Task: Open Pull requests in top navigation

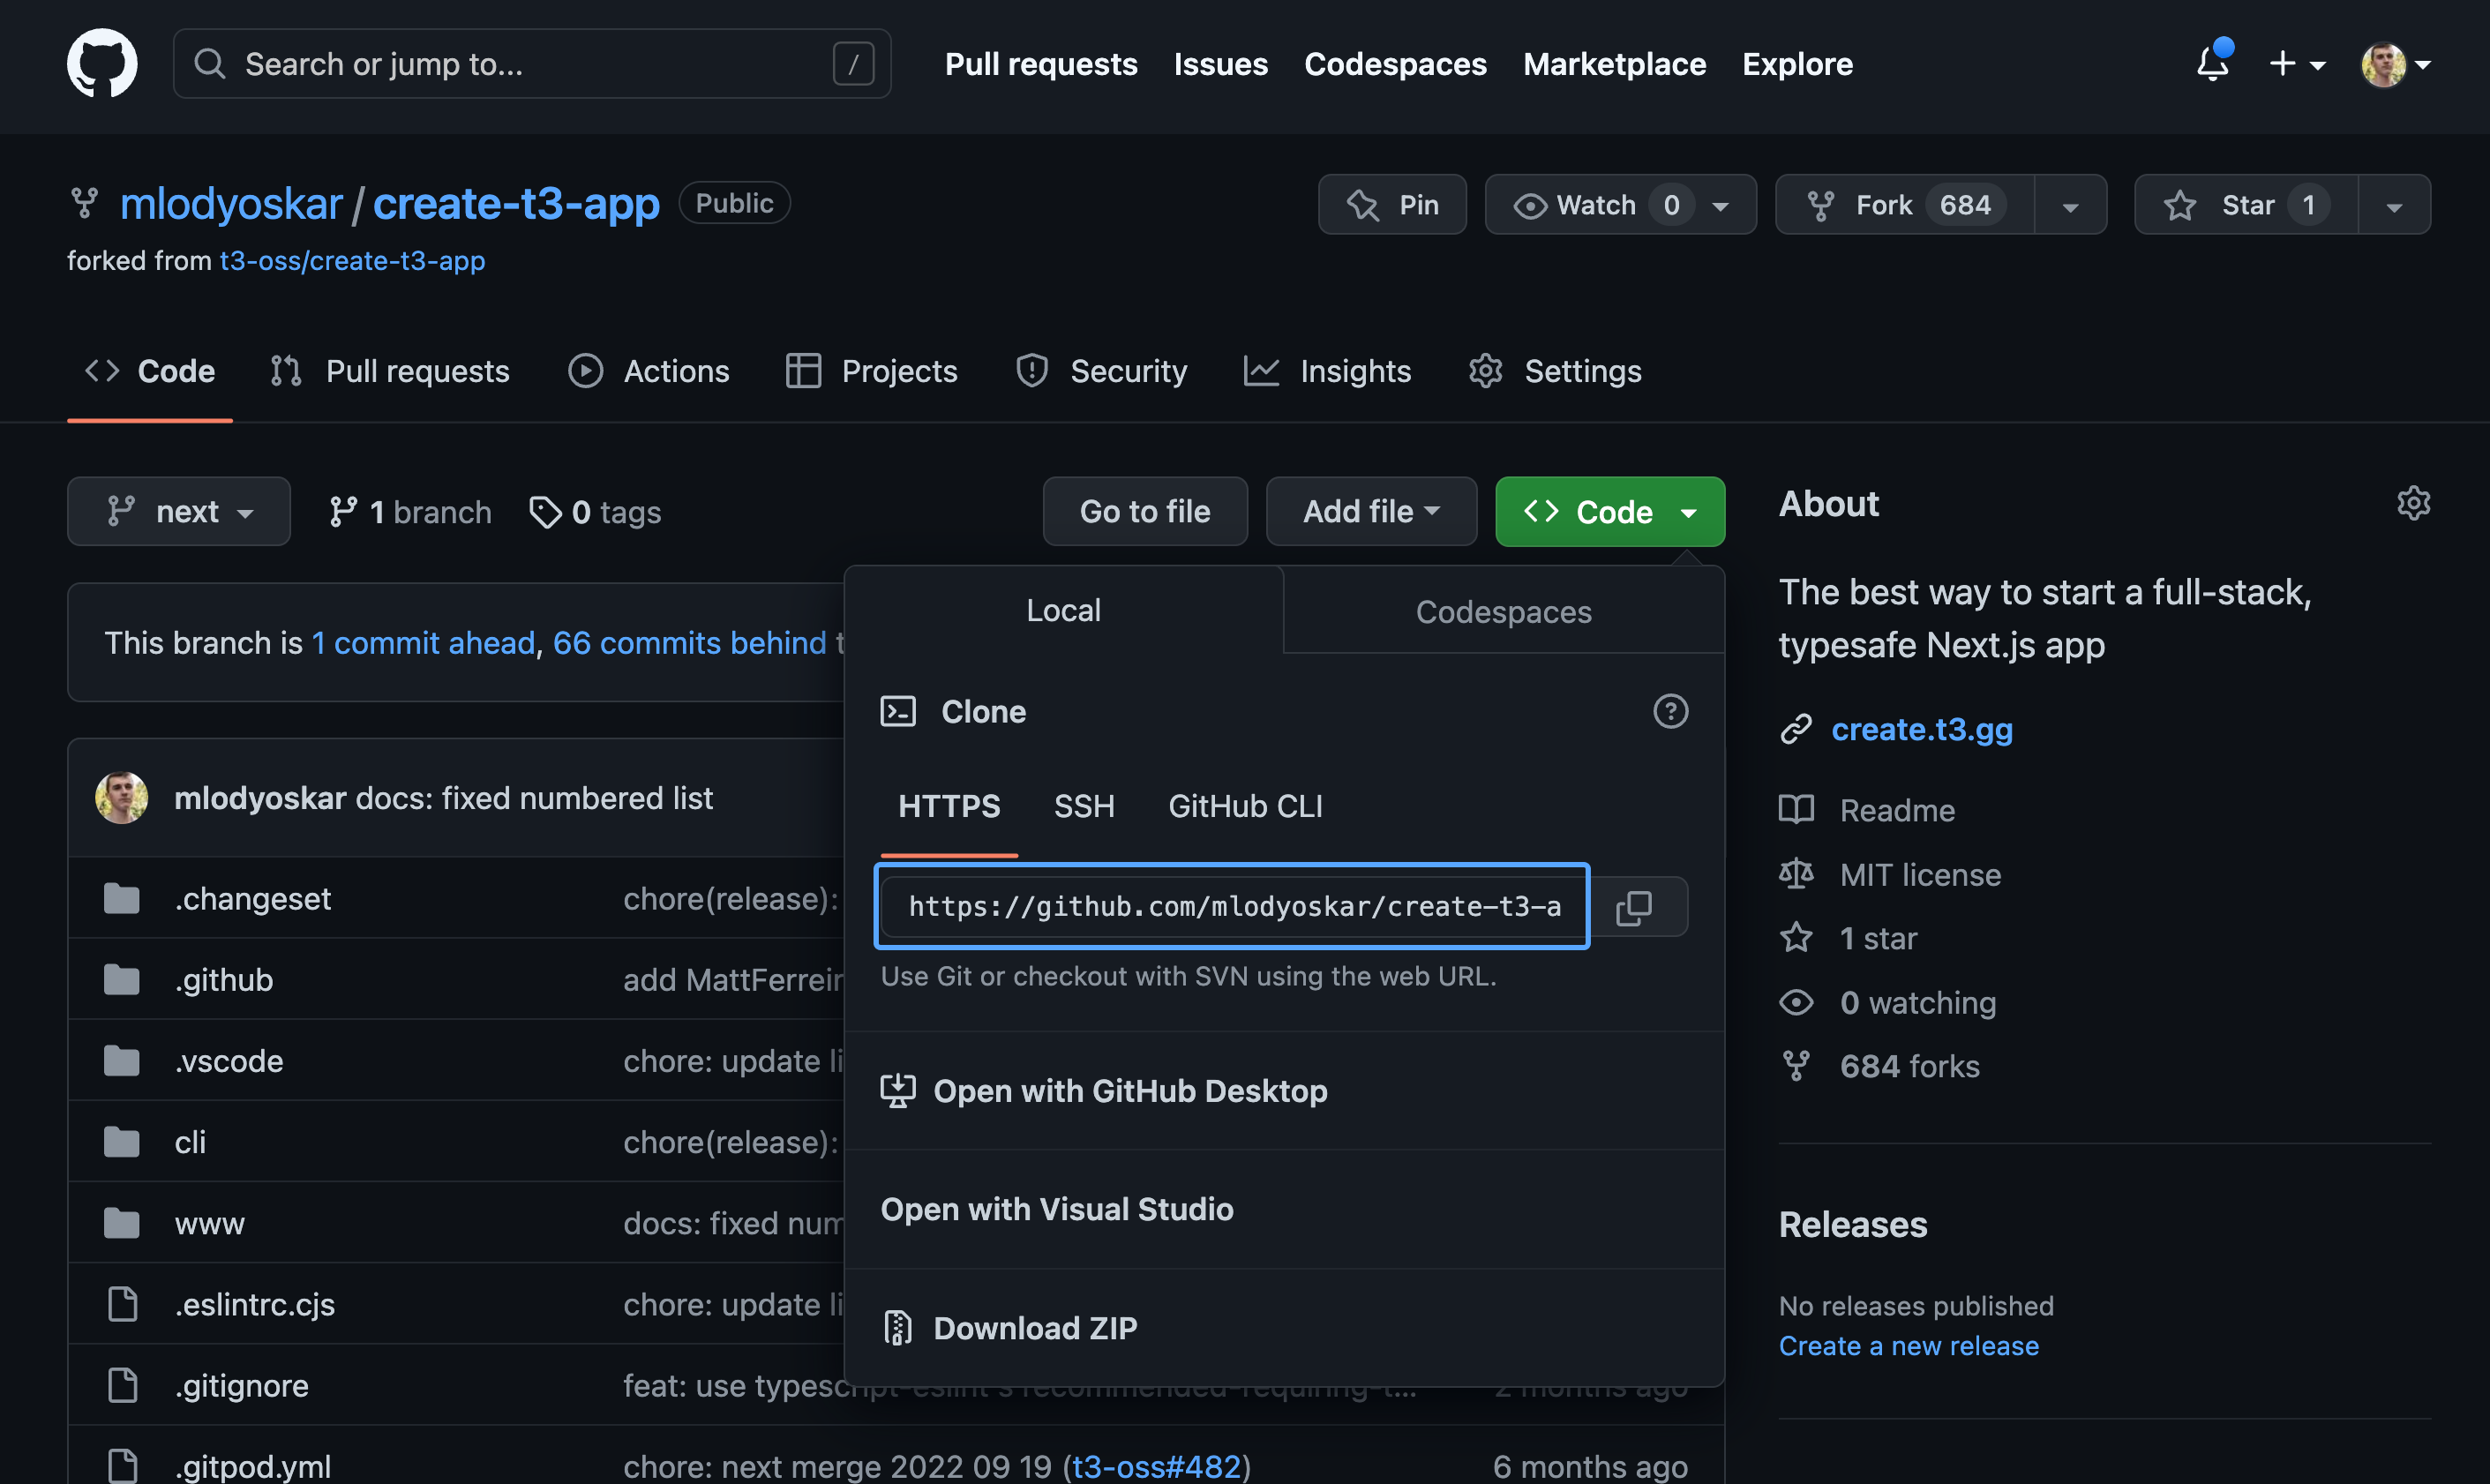Action: coord(1041,64)
